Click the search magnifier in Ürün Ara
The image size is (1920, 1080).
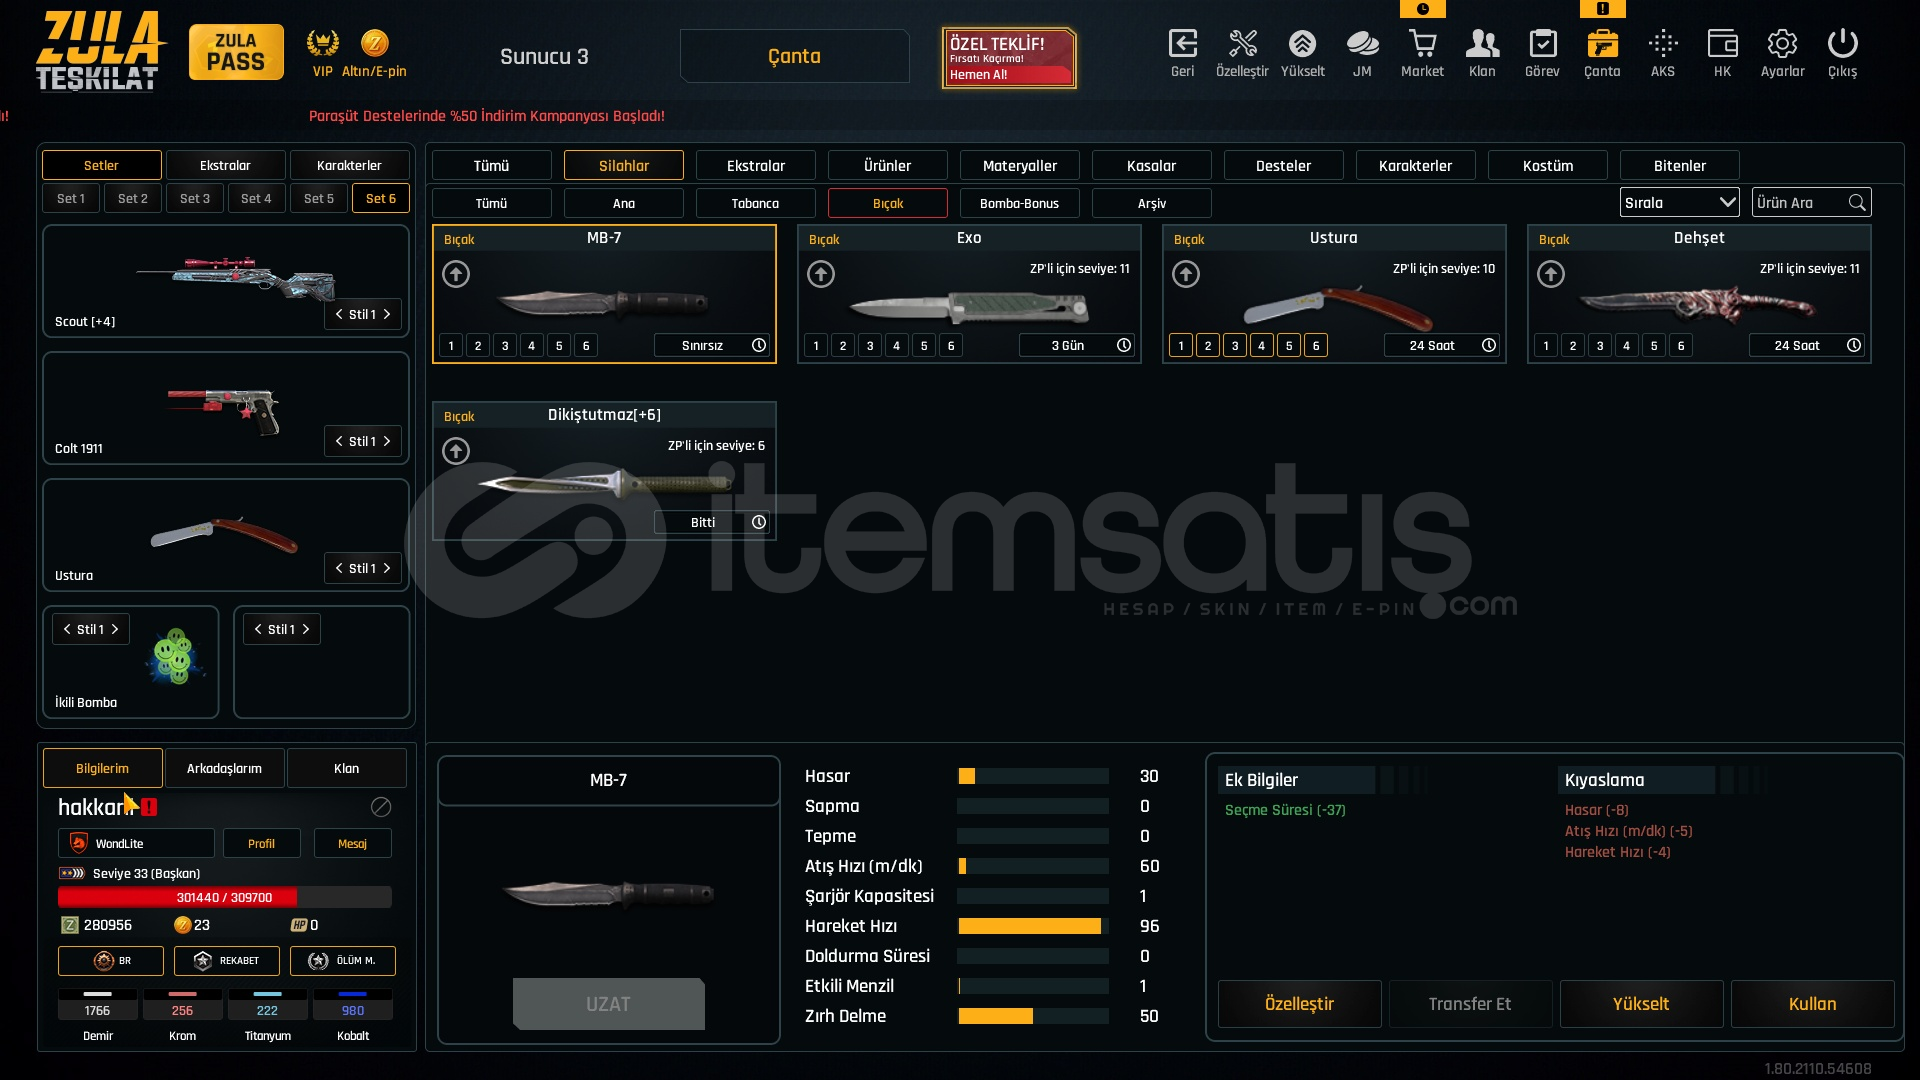[1857, 203]
